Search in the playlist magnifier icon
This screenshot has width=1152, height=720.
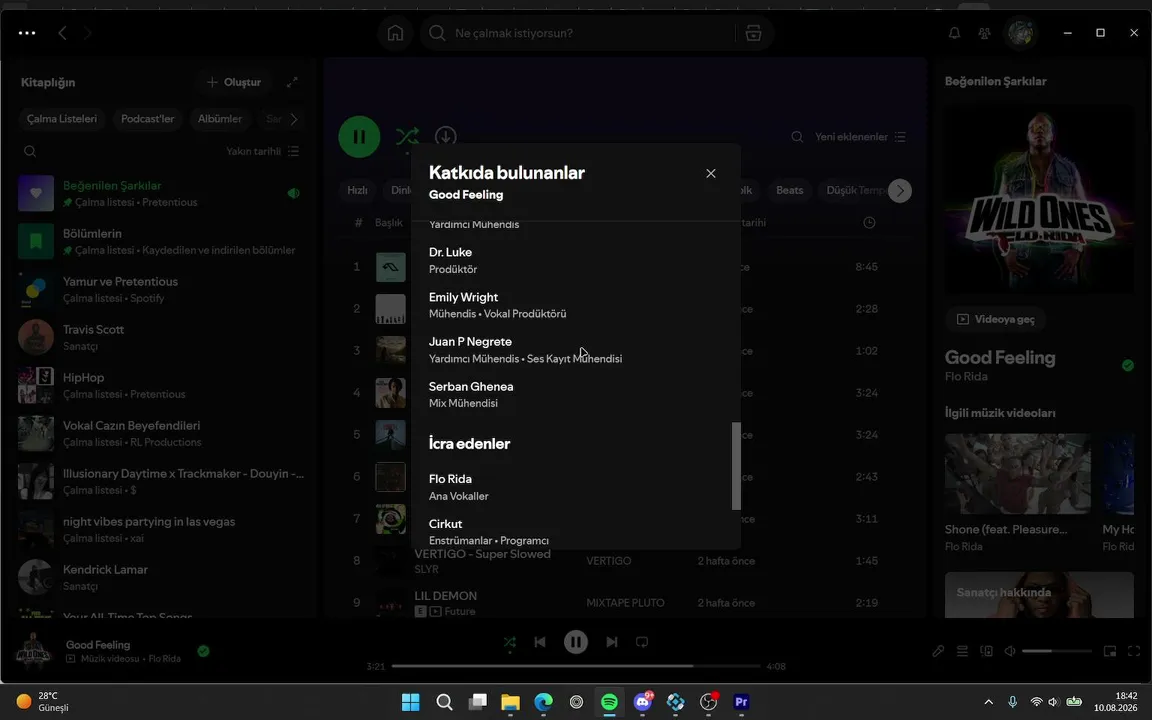(x=797, y=137)
